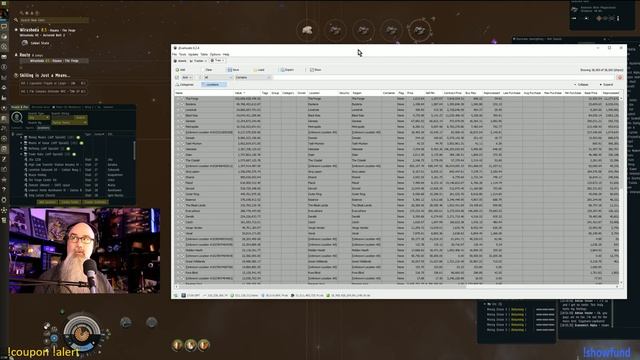The width and height of the screenshot is (640, 360).
Task: Click the character portrait in Neocom
Action: click(4, 13)
